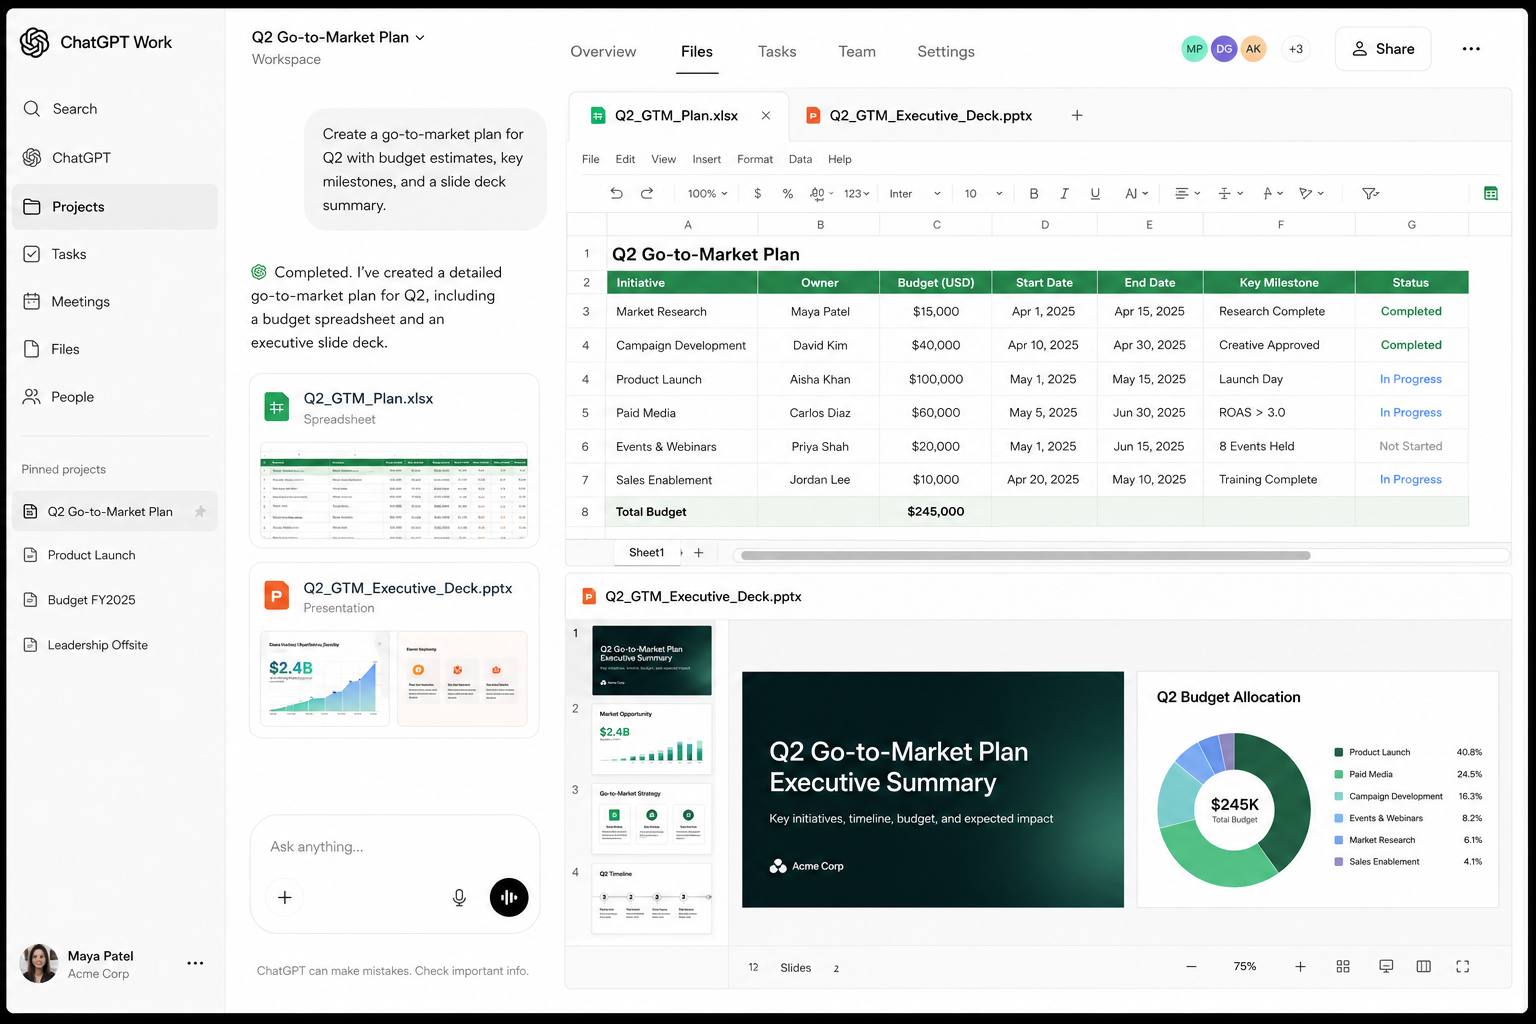Open the Format menu
Viewport: 1536px width, 1024px height.
point(755,159)
